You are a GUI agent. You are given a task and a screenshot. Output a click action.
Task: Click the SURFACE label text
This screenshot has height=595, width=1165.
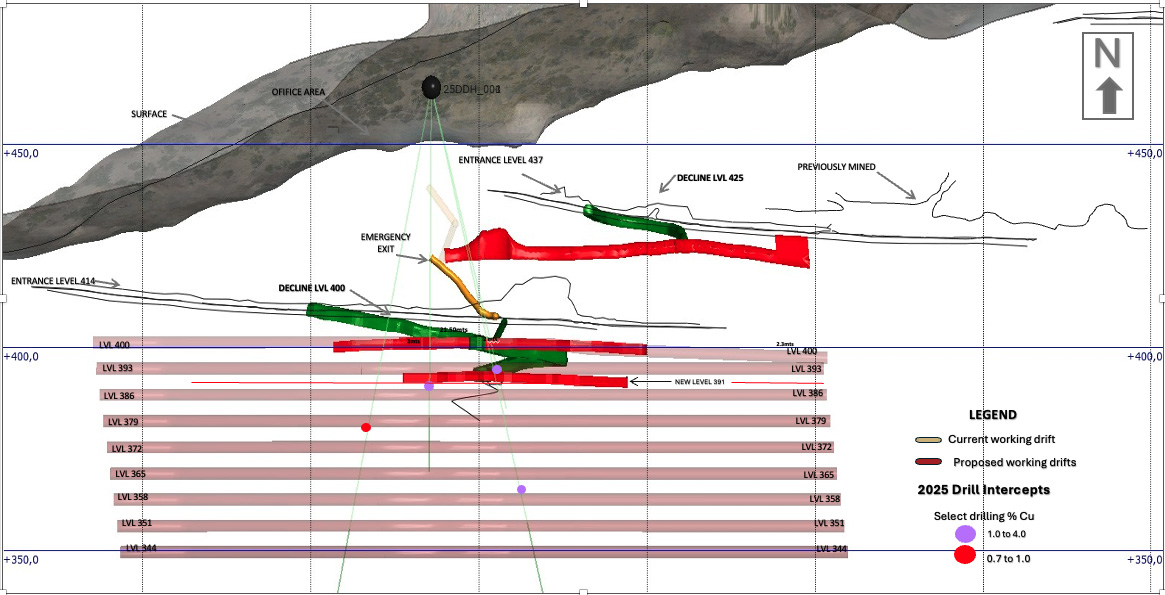pos(149,114)
